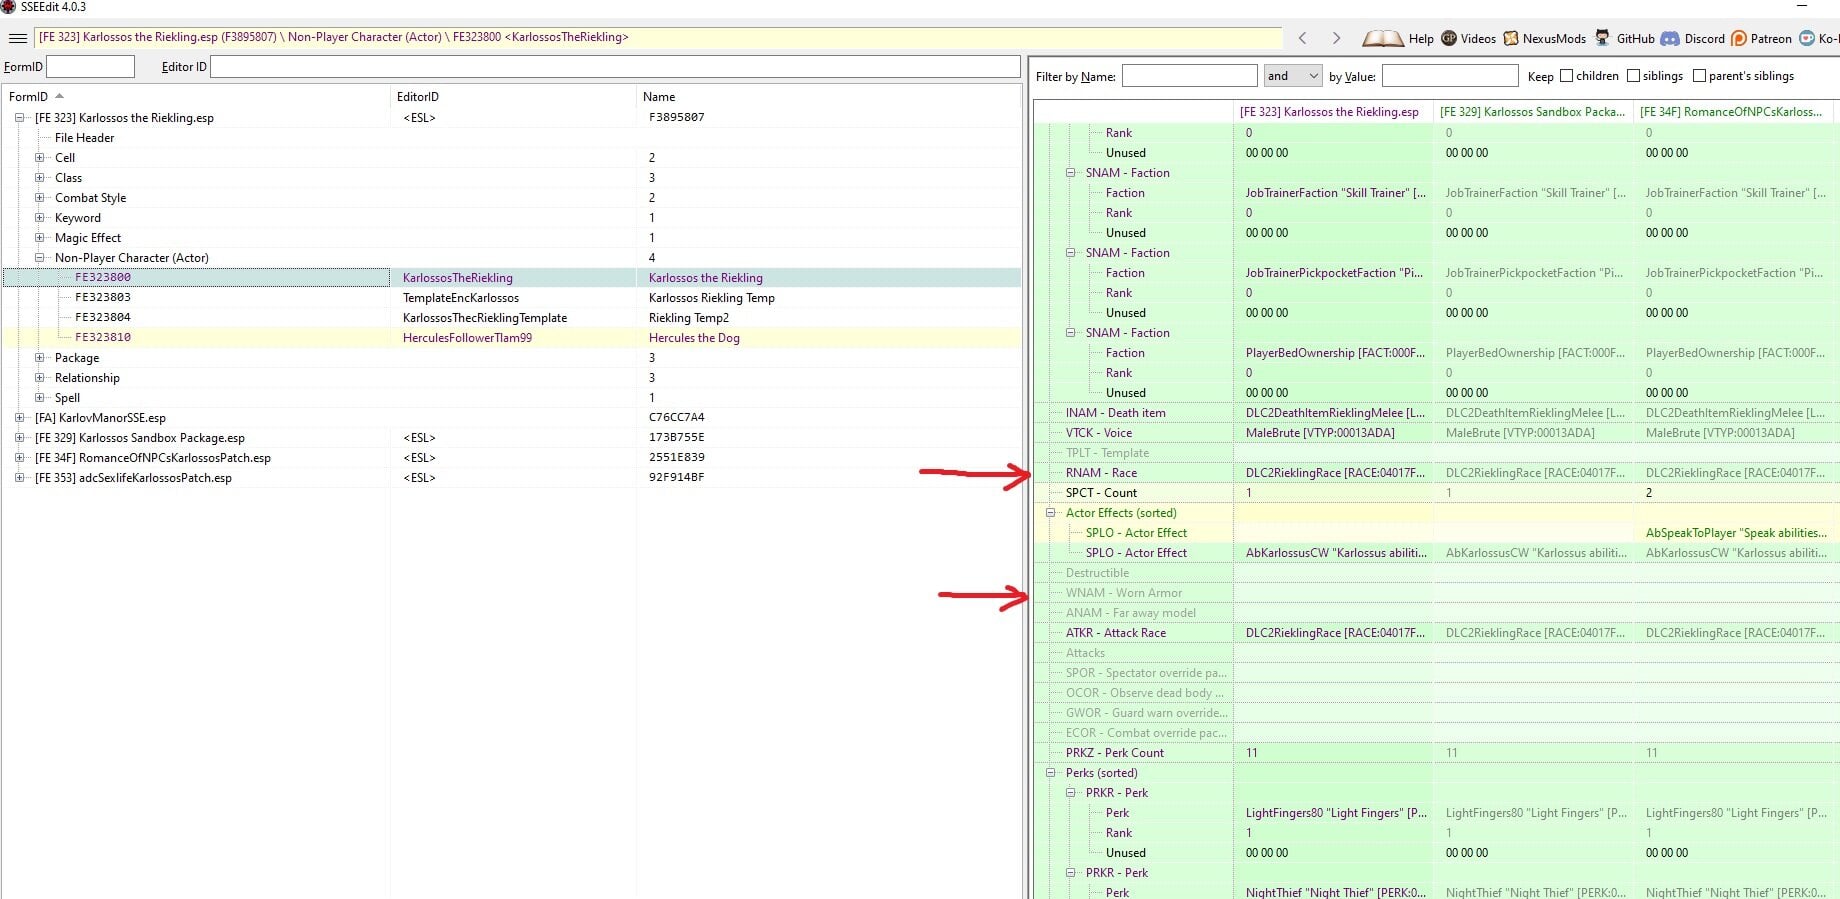The height and width of the screenshot is (899, 1840).
Task: Select record FE323800 KarlossosTheRiekling
Action: 512,278
